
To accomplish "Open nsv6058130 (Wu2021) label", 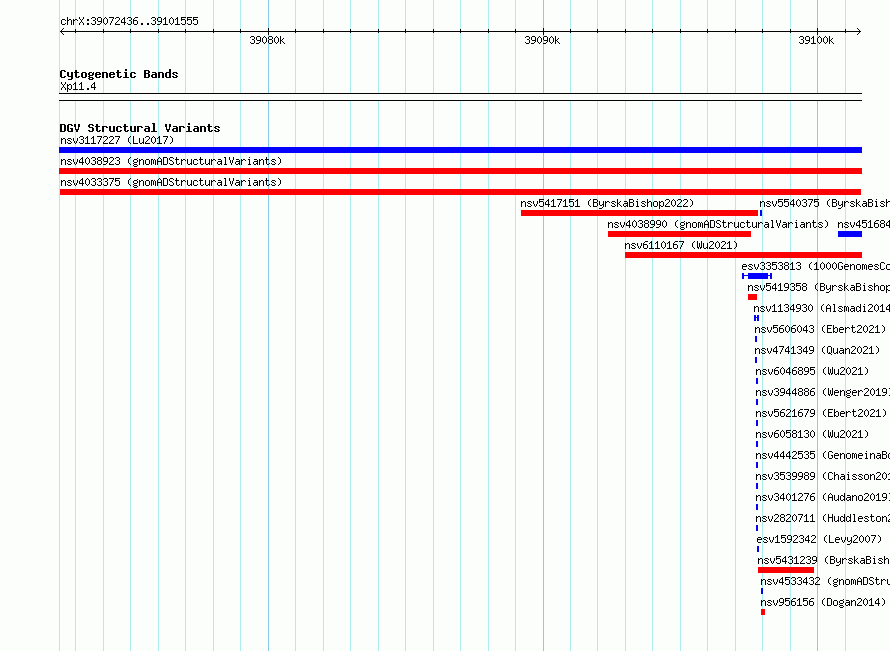I will 812,434.
